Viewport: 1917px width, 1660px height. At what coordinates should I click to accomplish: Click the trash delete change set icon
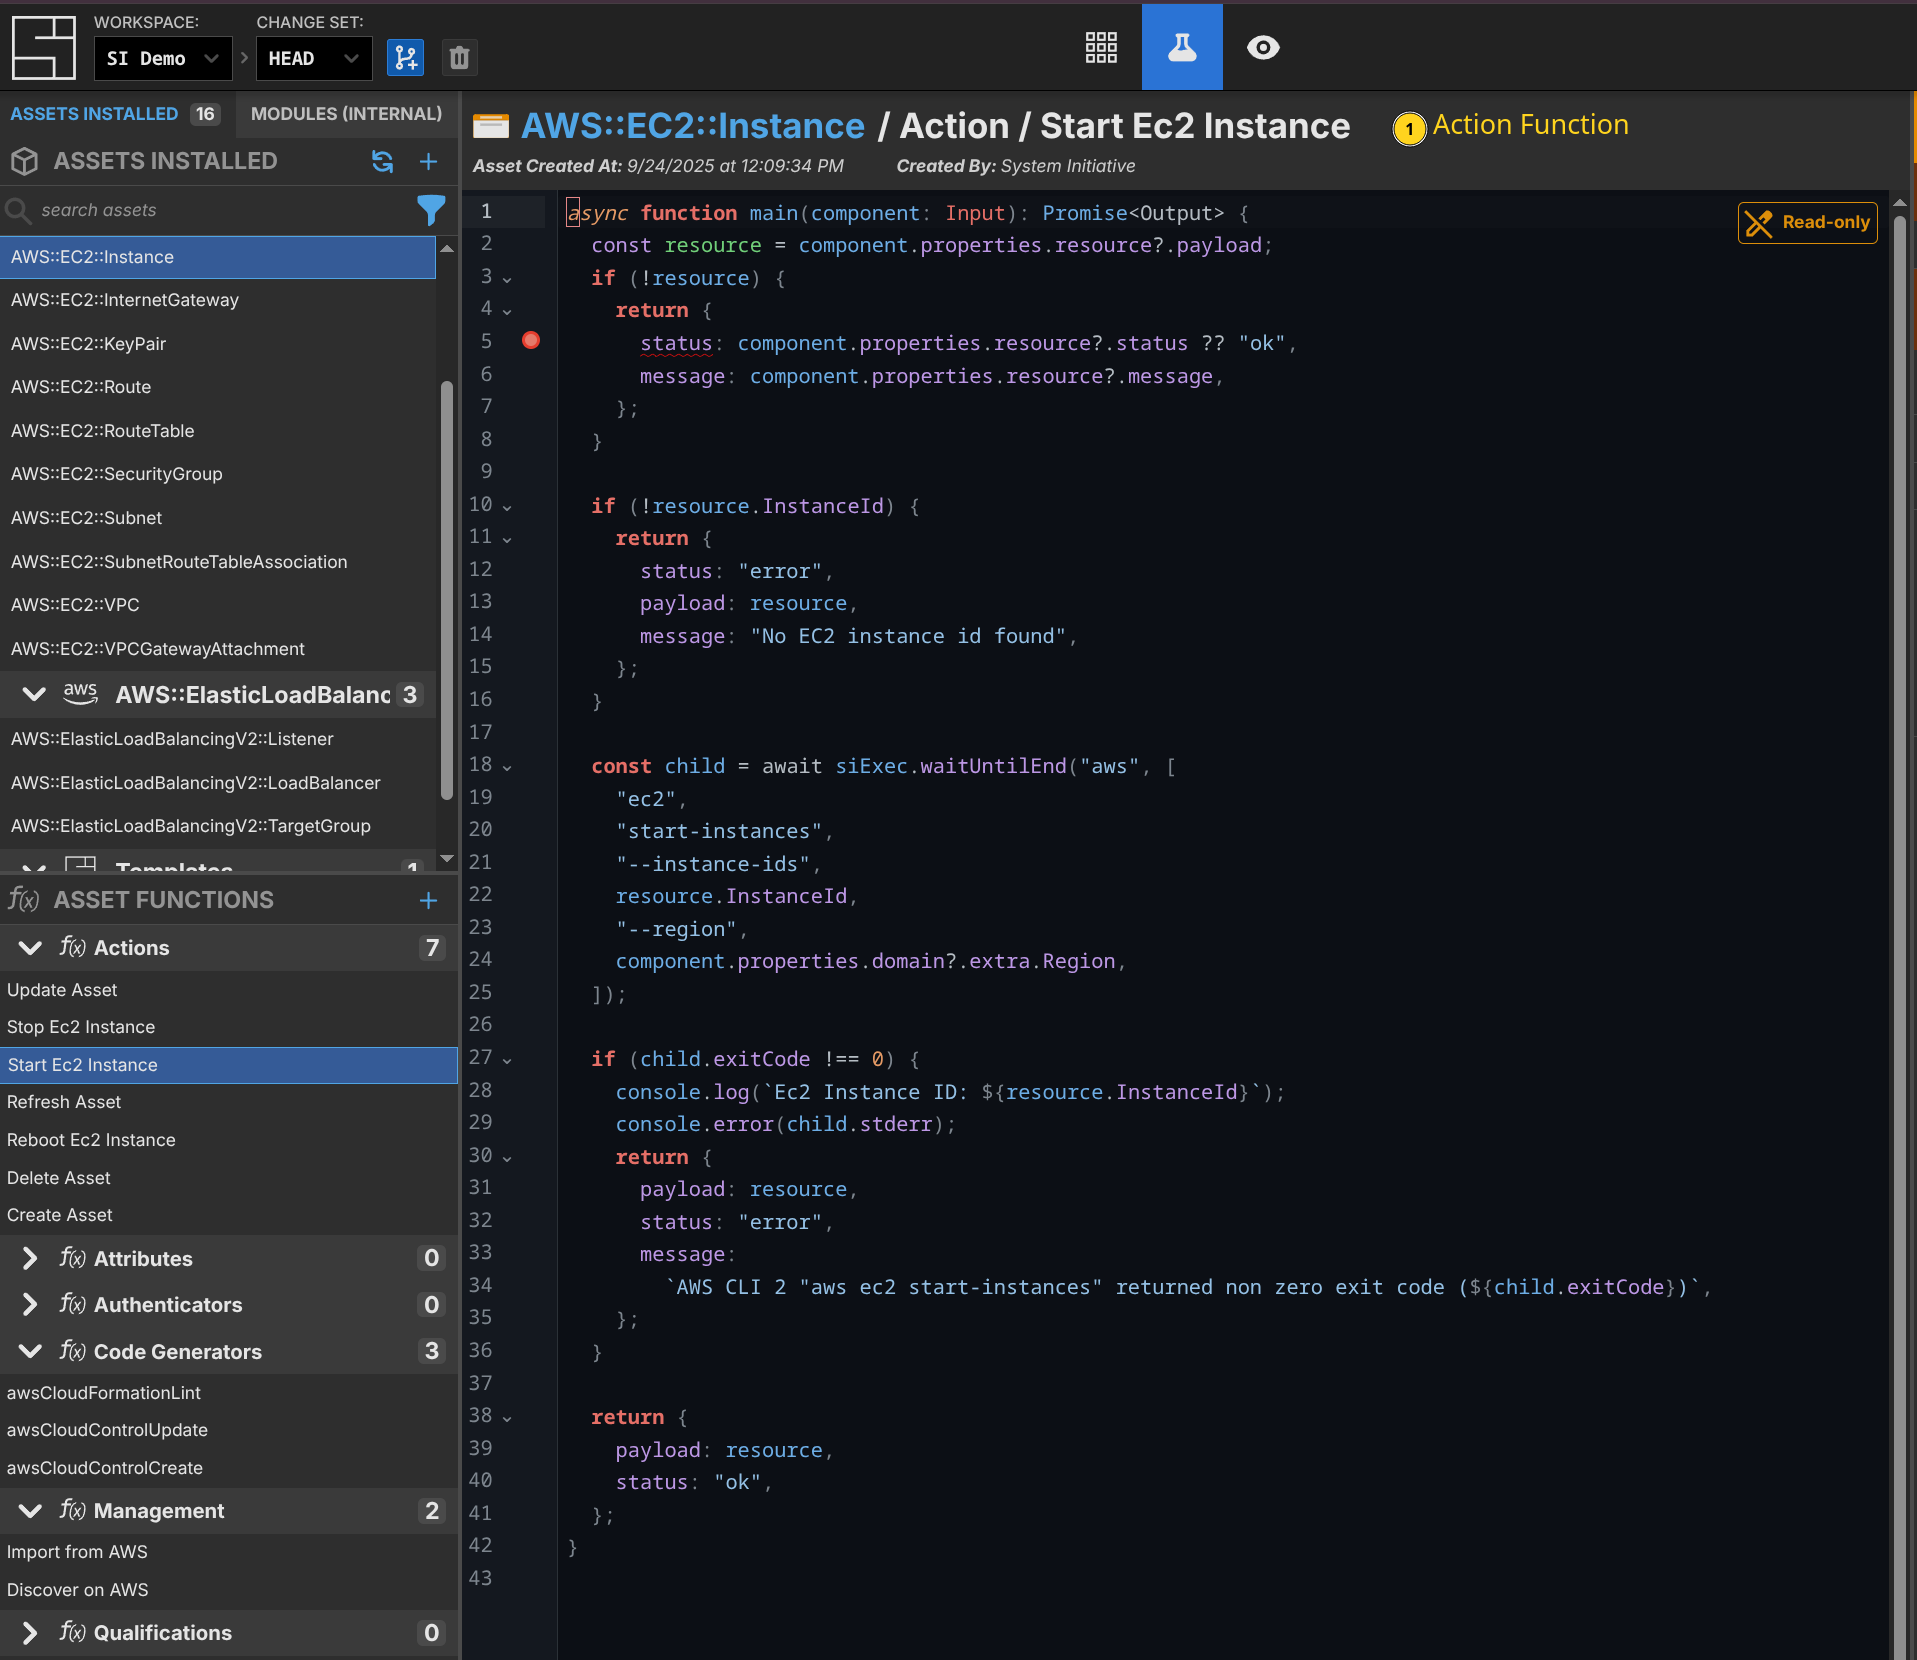coord(459,58)
